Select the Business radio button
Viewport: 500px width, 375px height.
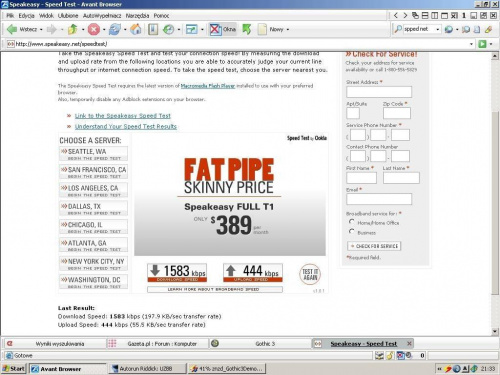(x=351, y=231)
